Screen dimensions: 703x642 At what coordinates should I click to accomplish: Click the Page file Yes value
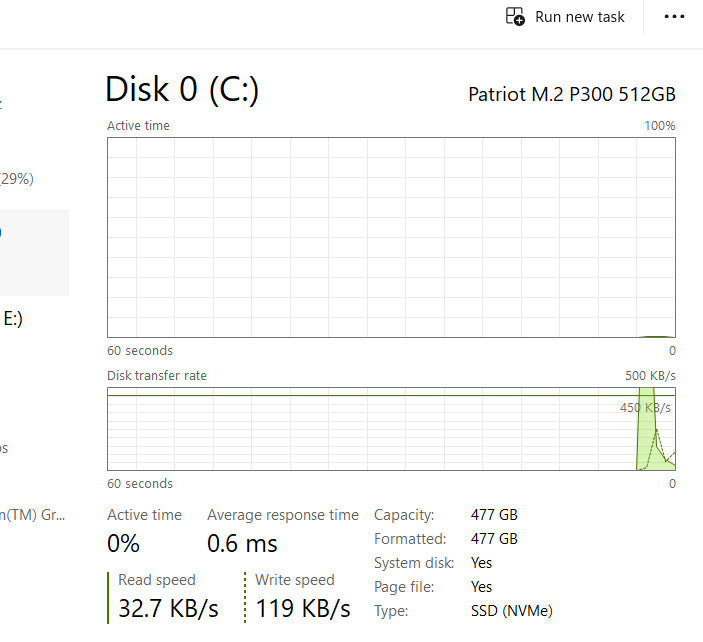click(481, 587)
